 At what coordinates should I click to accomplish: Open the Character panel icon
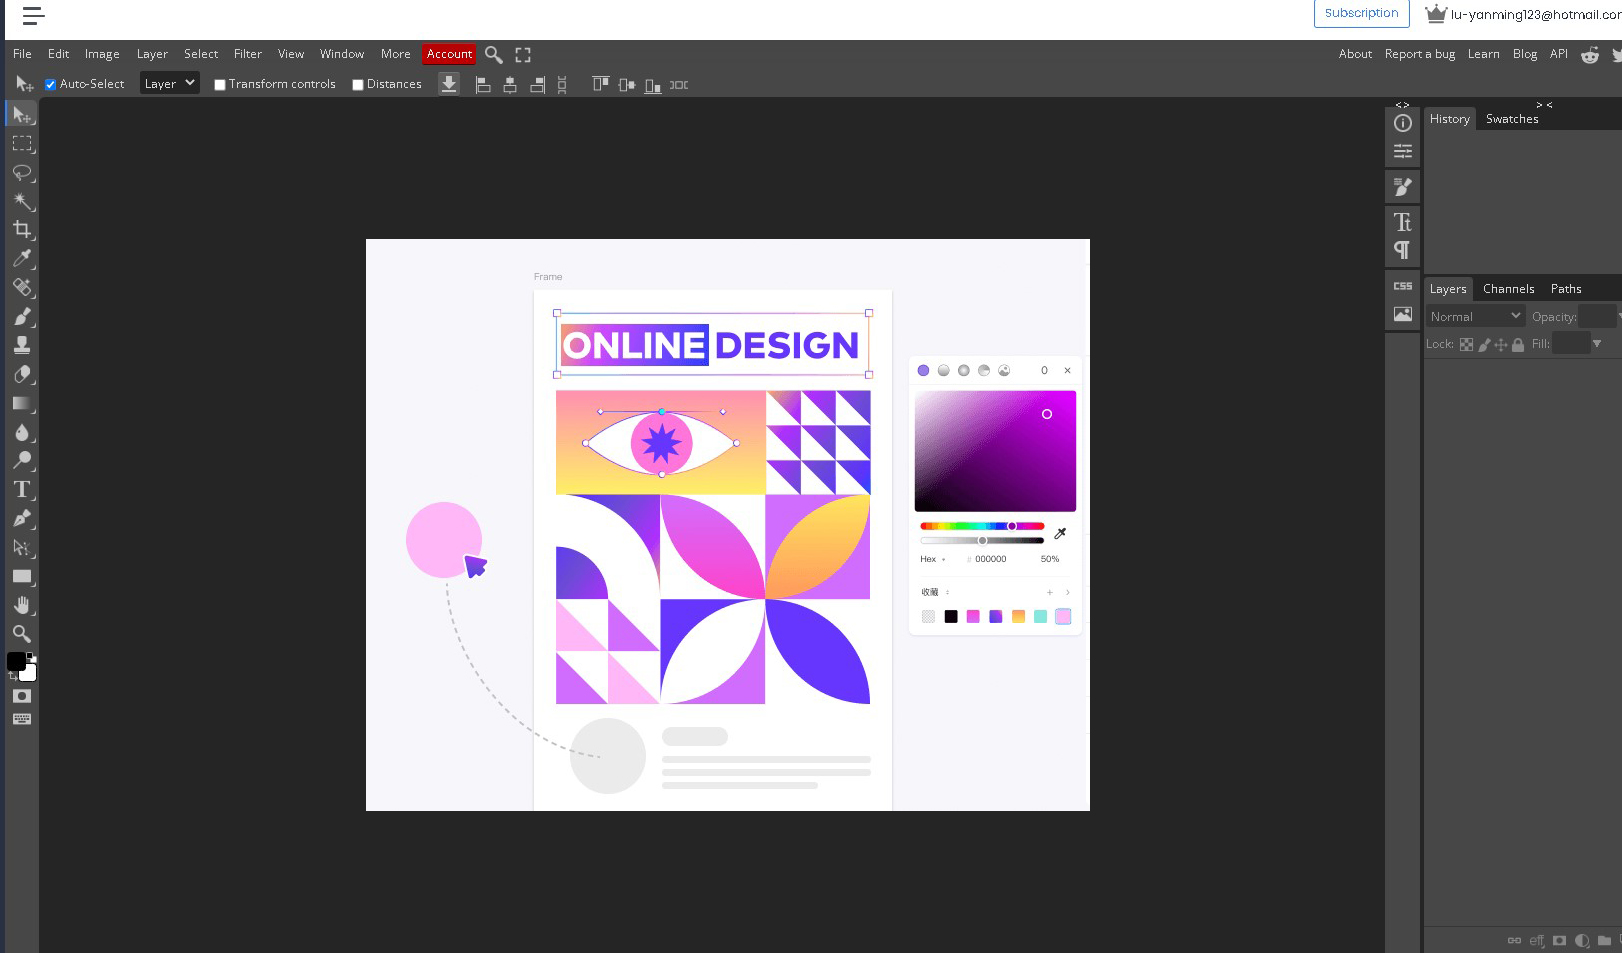[1403, 222]
